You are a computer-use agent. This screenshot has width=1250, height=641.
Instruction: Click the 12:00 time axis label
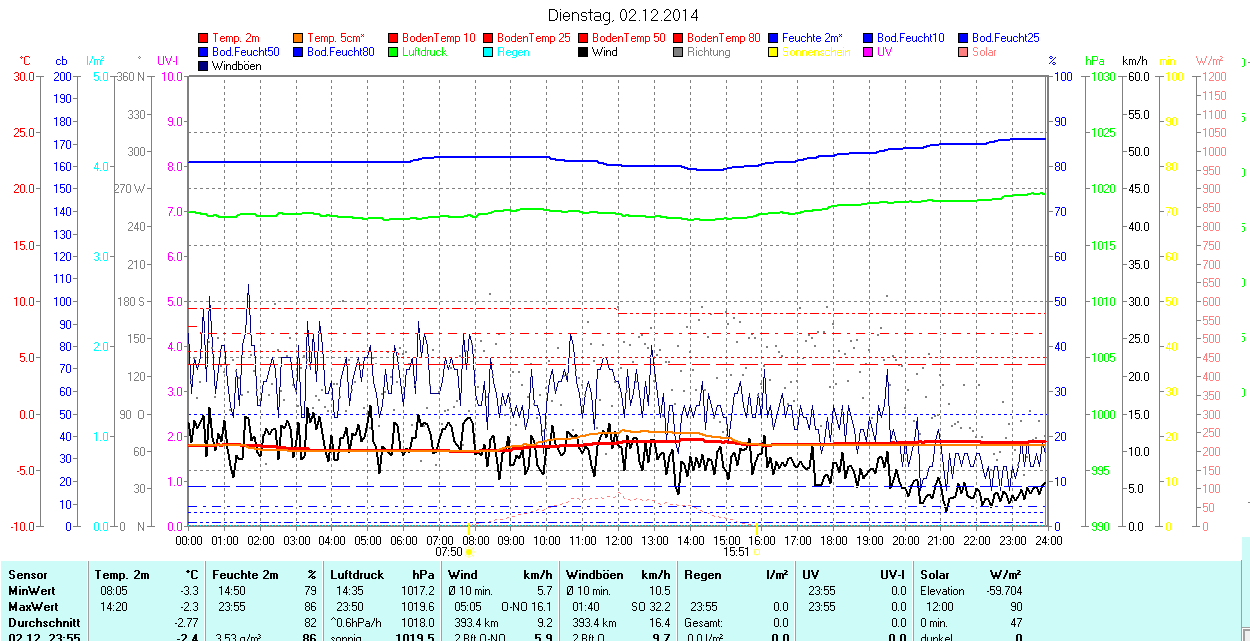(618, 540)
